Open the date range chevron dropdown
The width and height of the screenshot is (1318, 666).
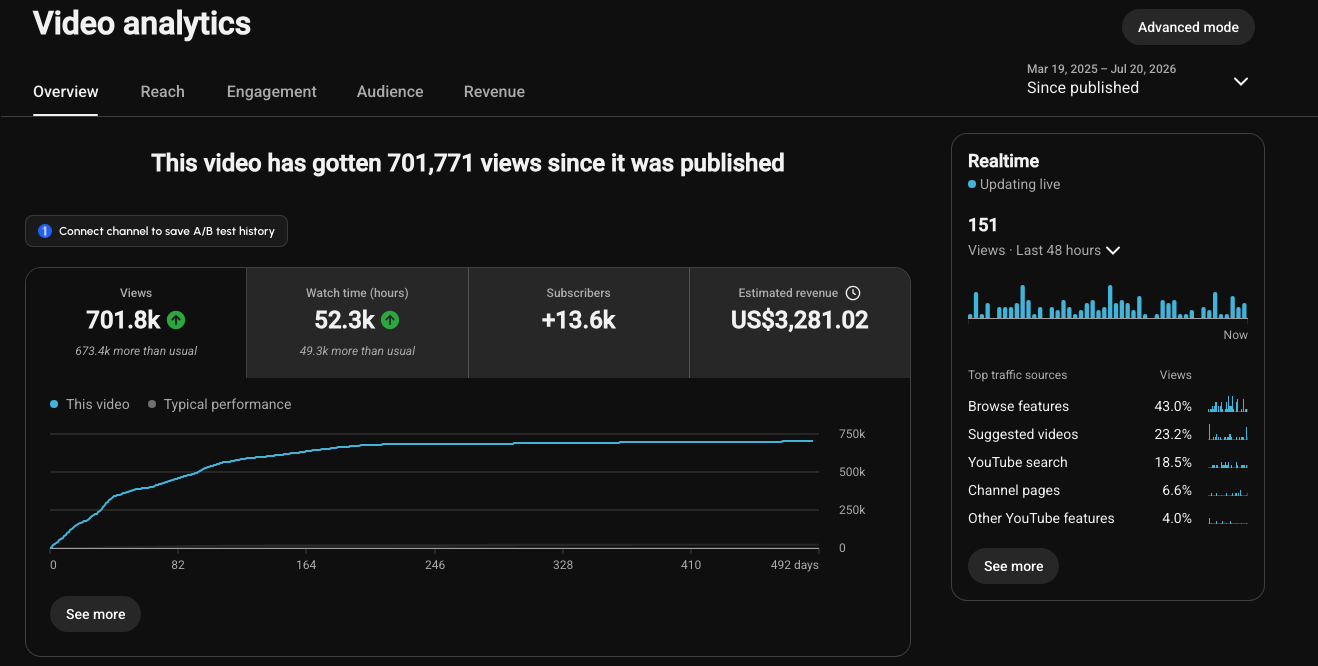1241,81
